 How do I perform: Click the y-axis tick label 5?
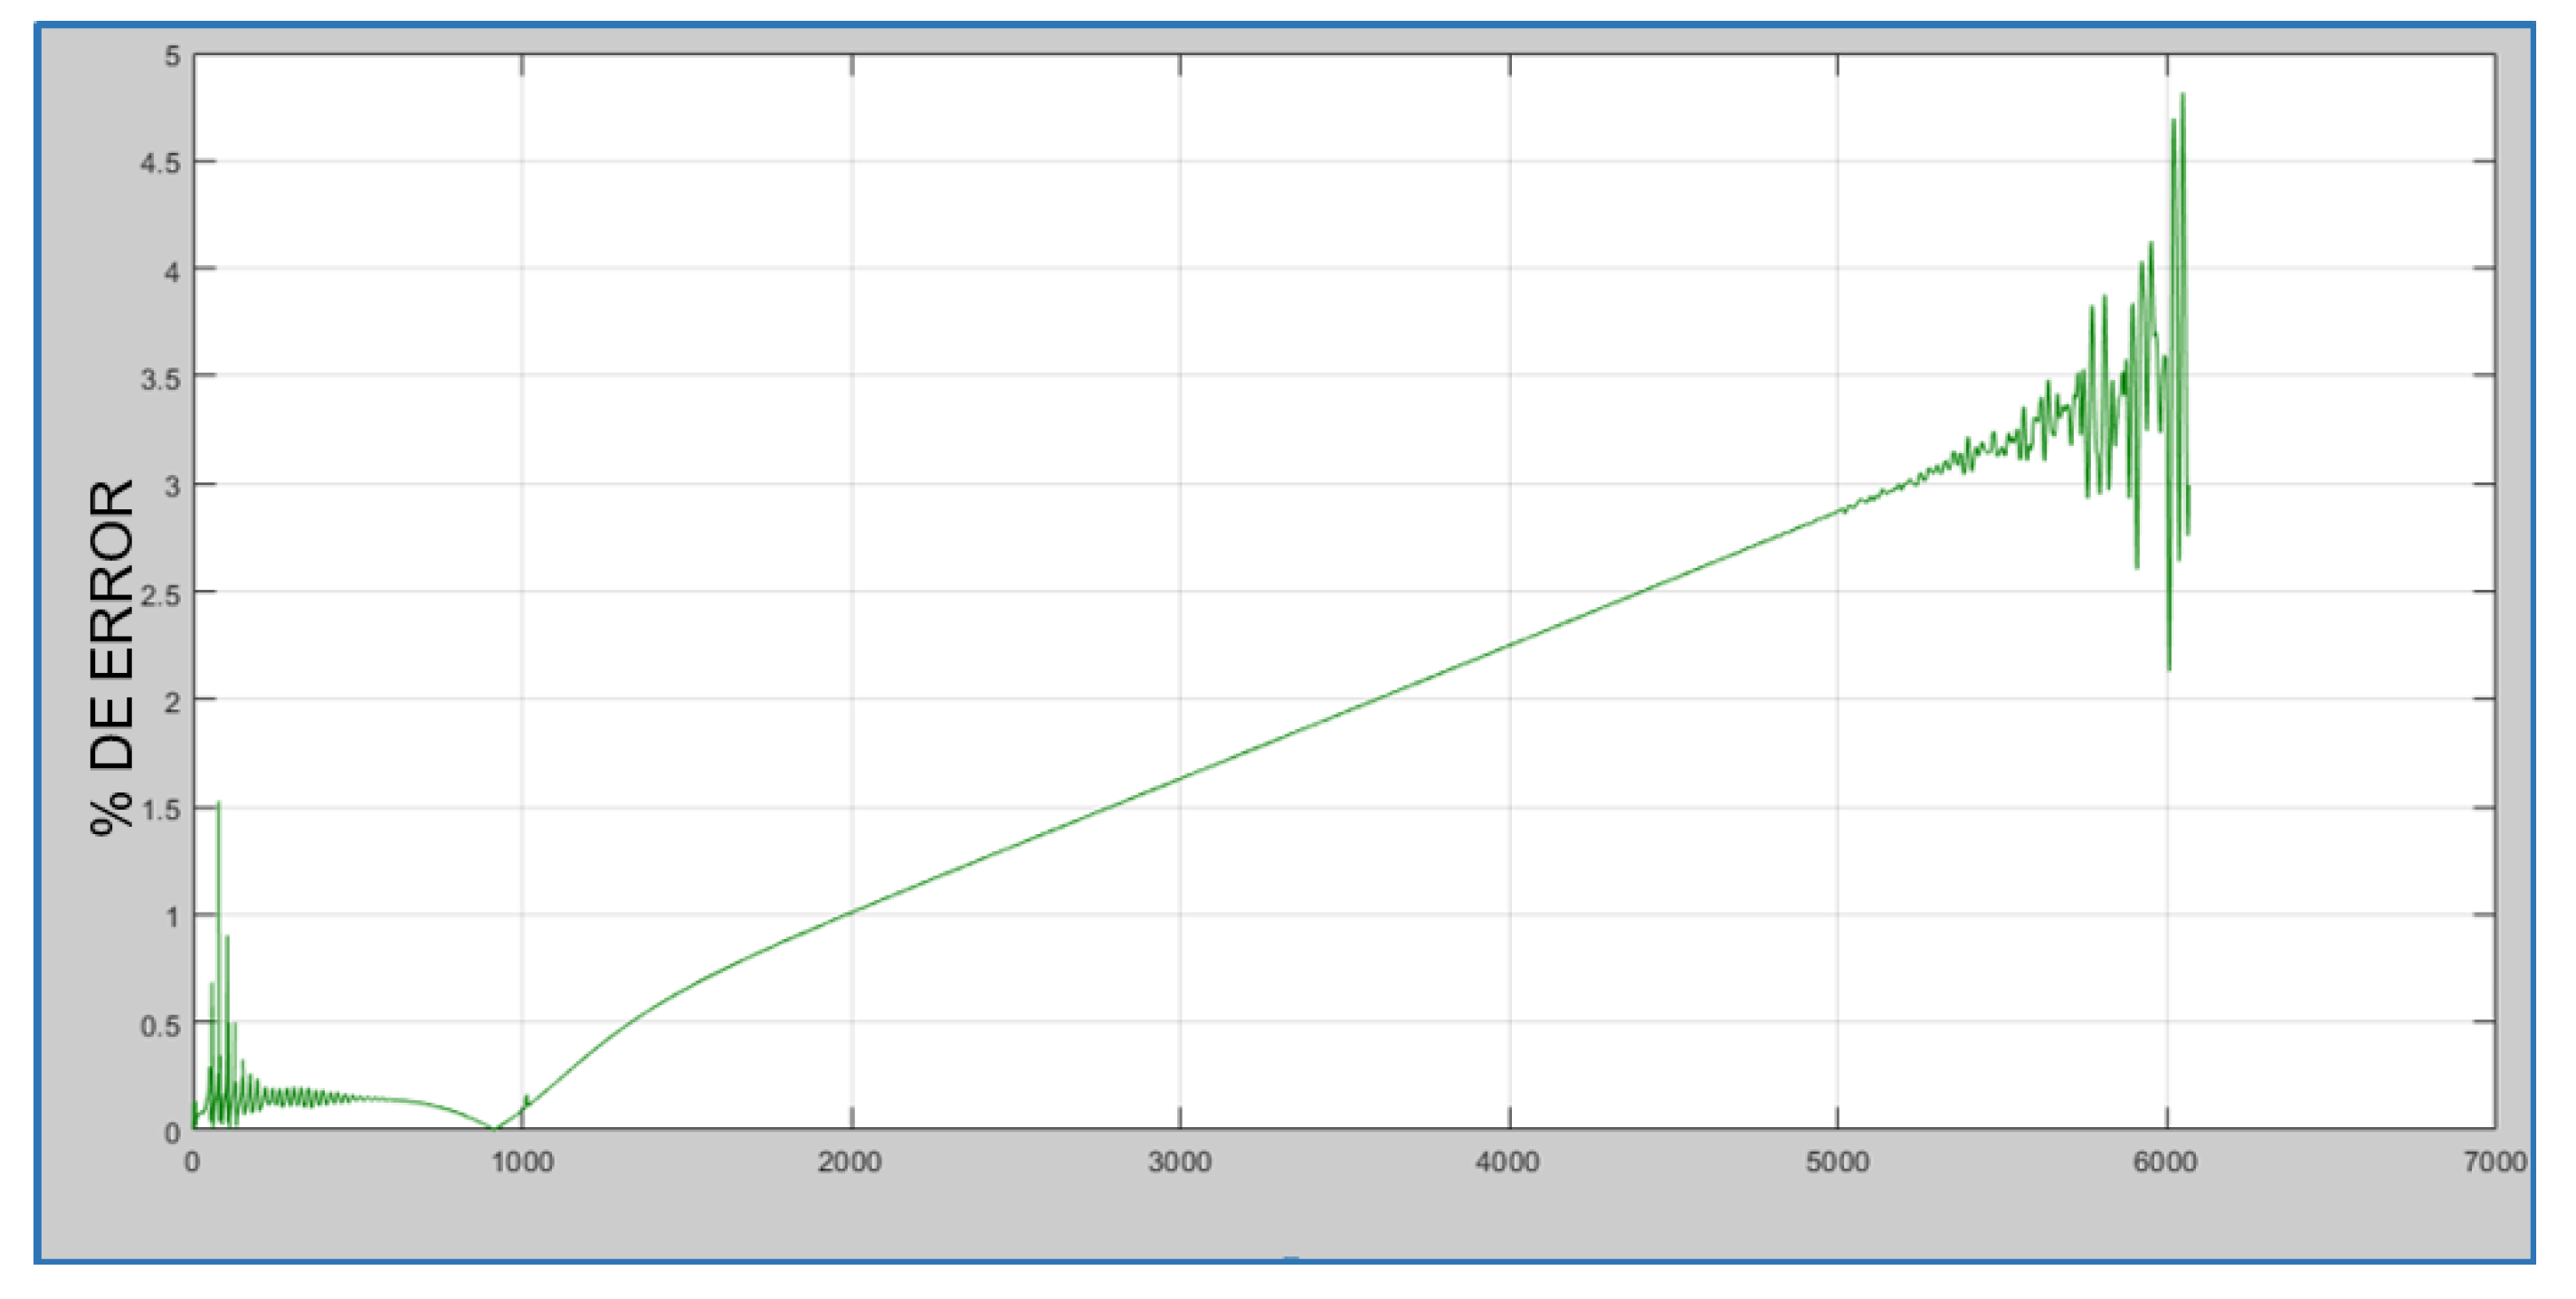(173, 56)
